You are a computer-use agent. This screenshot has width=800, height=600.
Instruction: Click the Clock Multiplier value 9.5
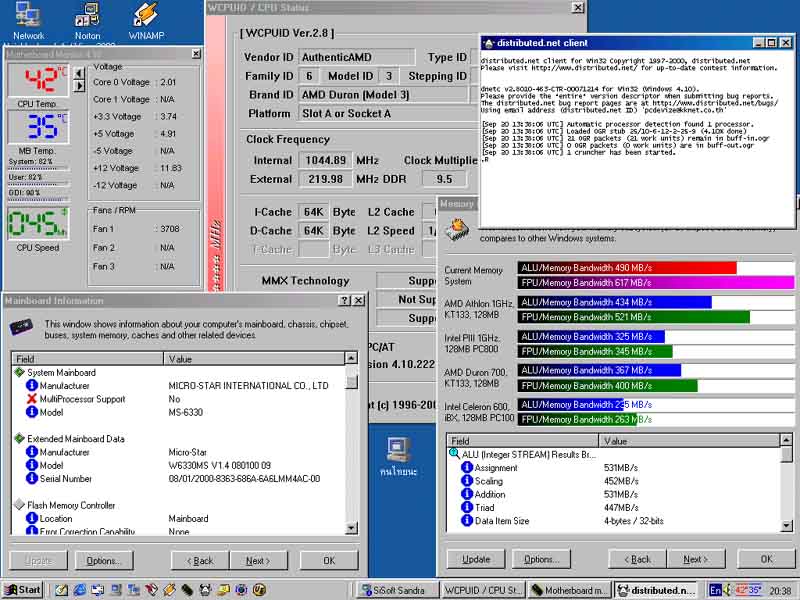coord(444,179)
